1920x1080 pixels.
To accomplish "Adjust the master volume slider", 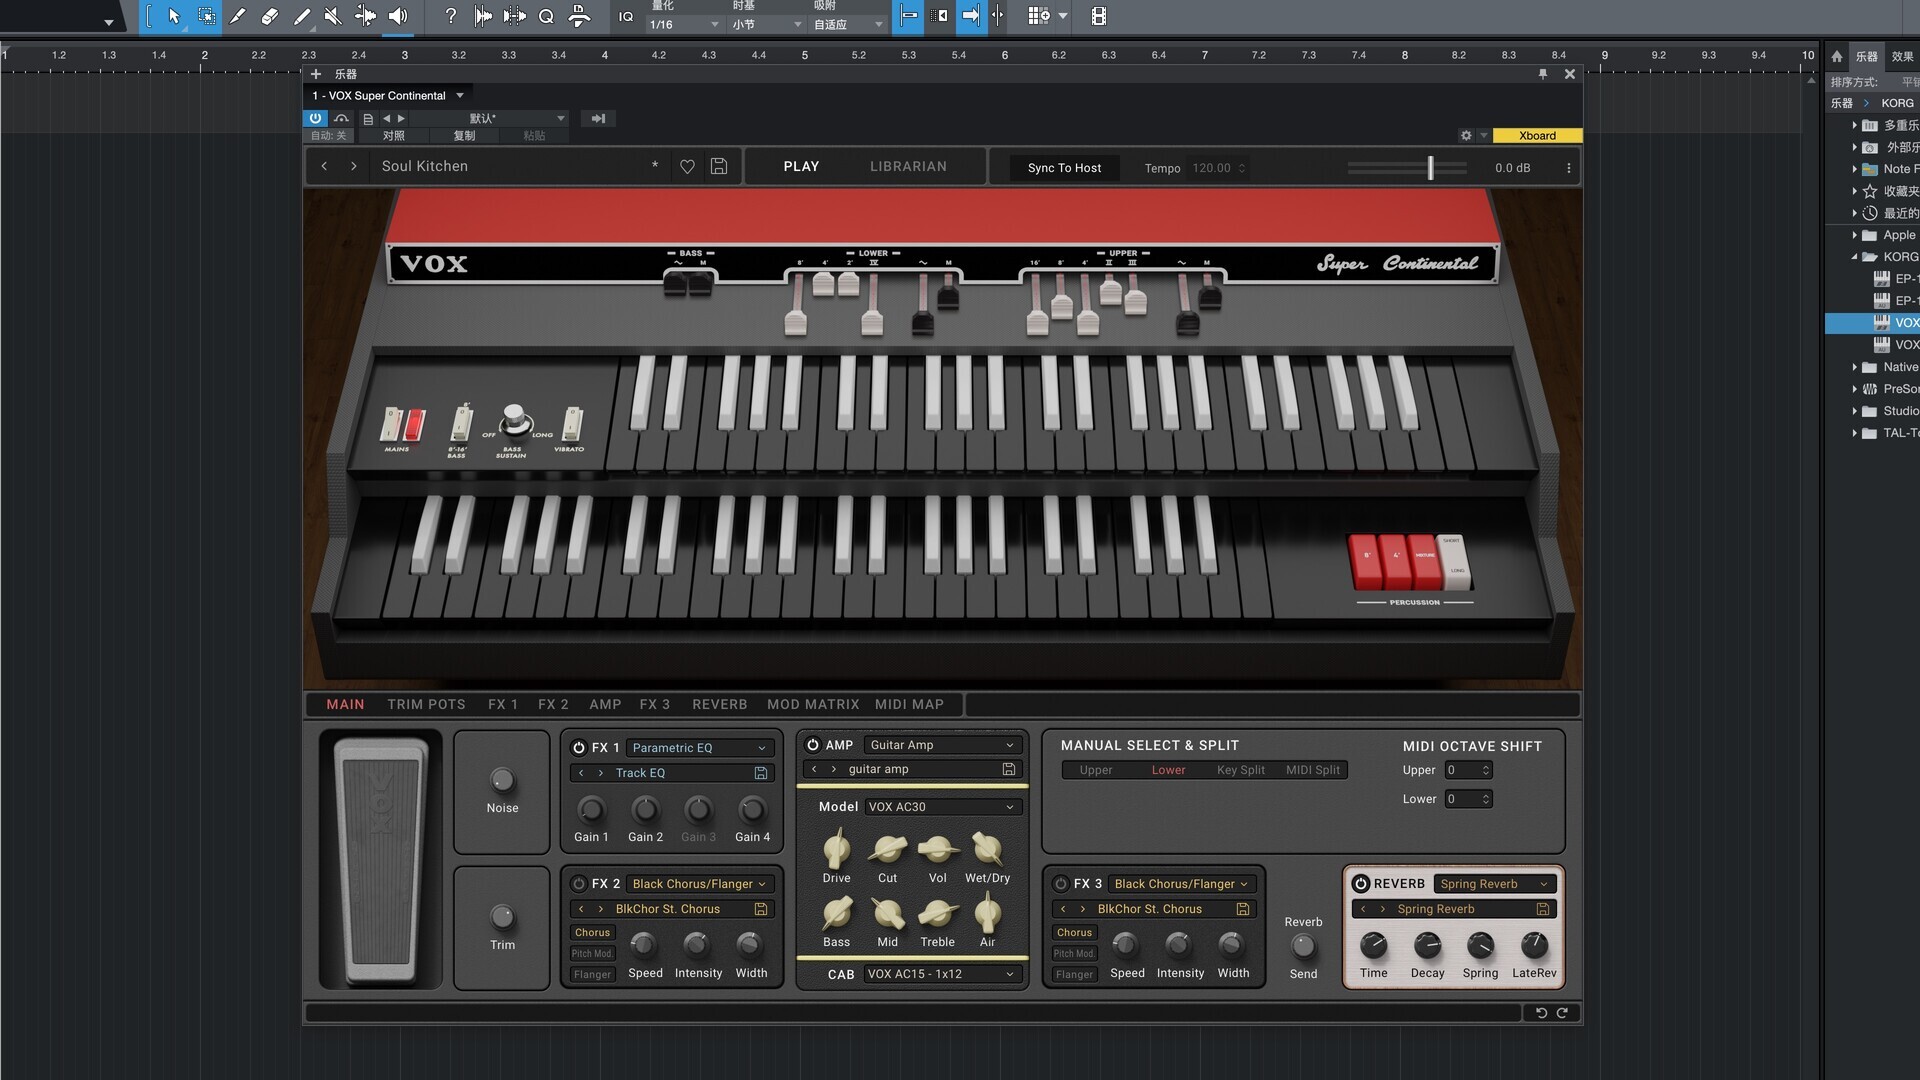I will (x=1406, y=168).
